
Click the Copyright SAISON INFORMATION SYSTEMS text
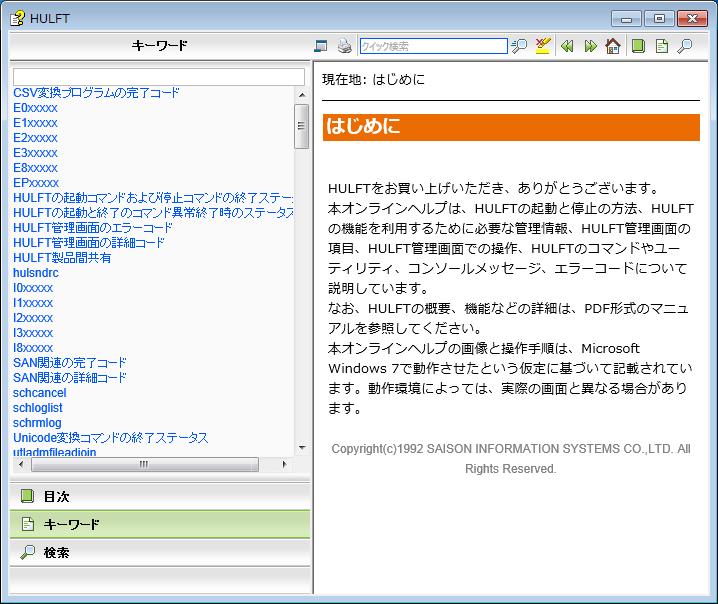(x=511, y=458)
